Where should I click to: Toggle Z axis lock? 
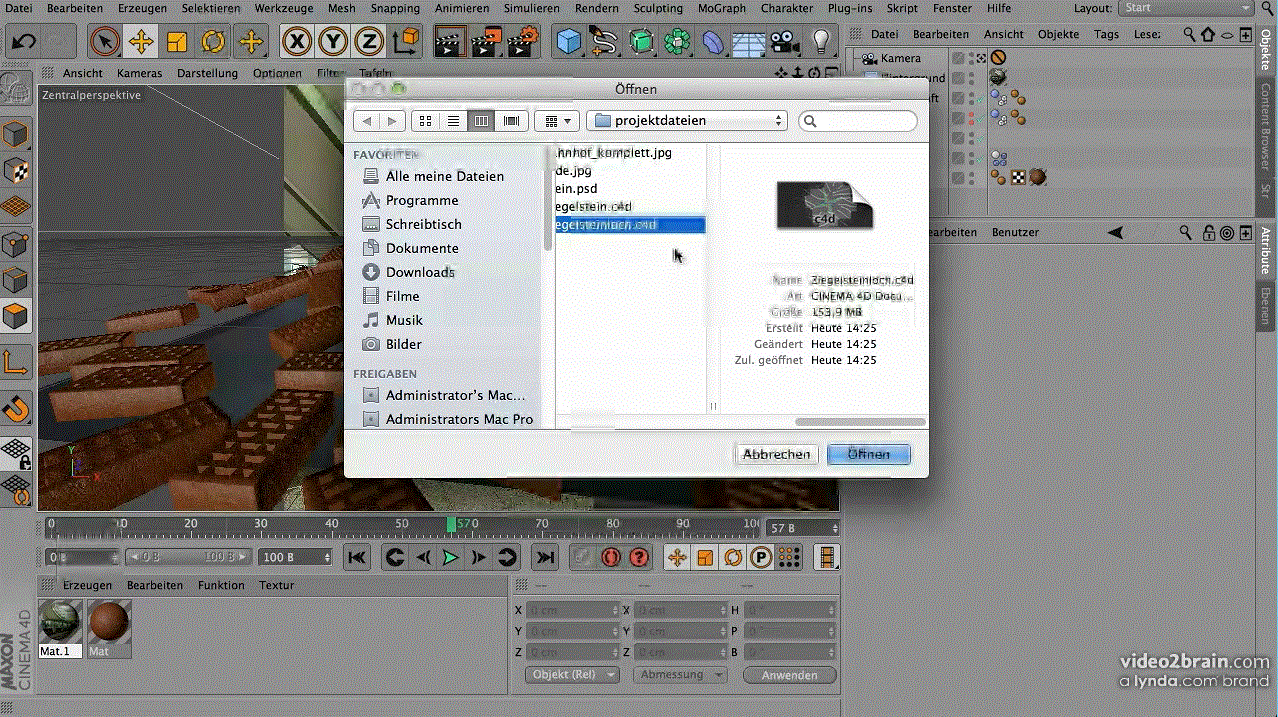pos(369,42)
